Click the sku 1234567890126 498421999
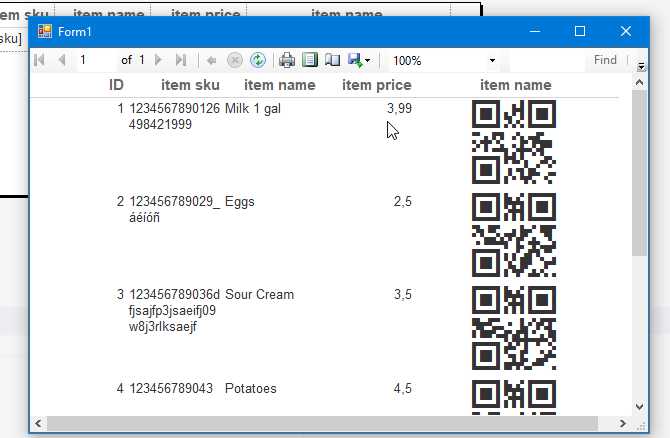This screenshot has width=670, height=438. 174,117
